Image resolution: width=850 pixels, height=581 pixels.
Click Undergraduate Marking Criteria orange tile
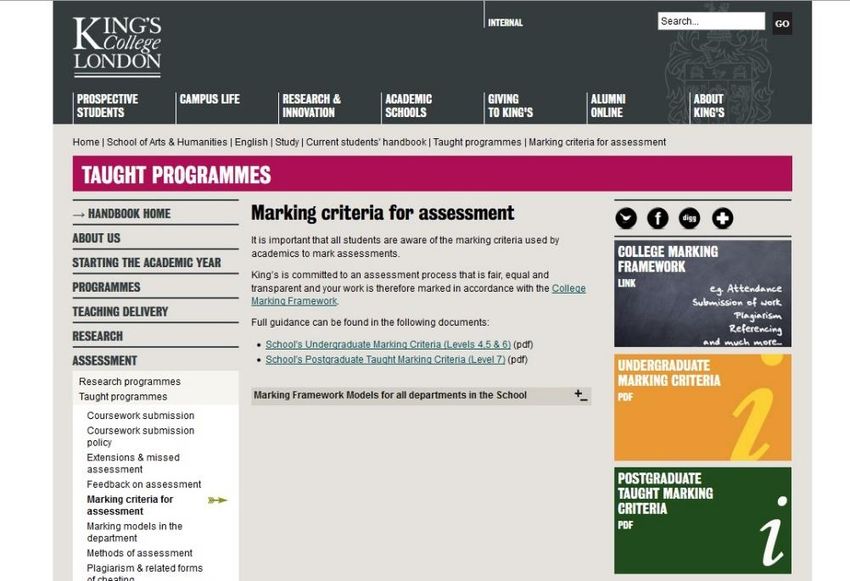point(703,407)
